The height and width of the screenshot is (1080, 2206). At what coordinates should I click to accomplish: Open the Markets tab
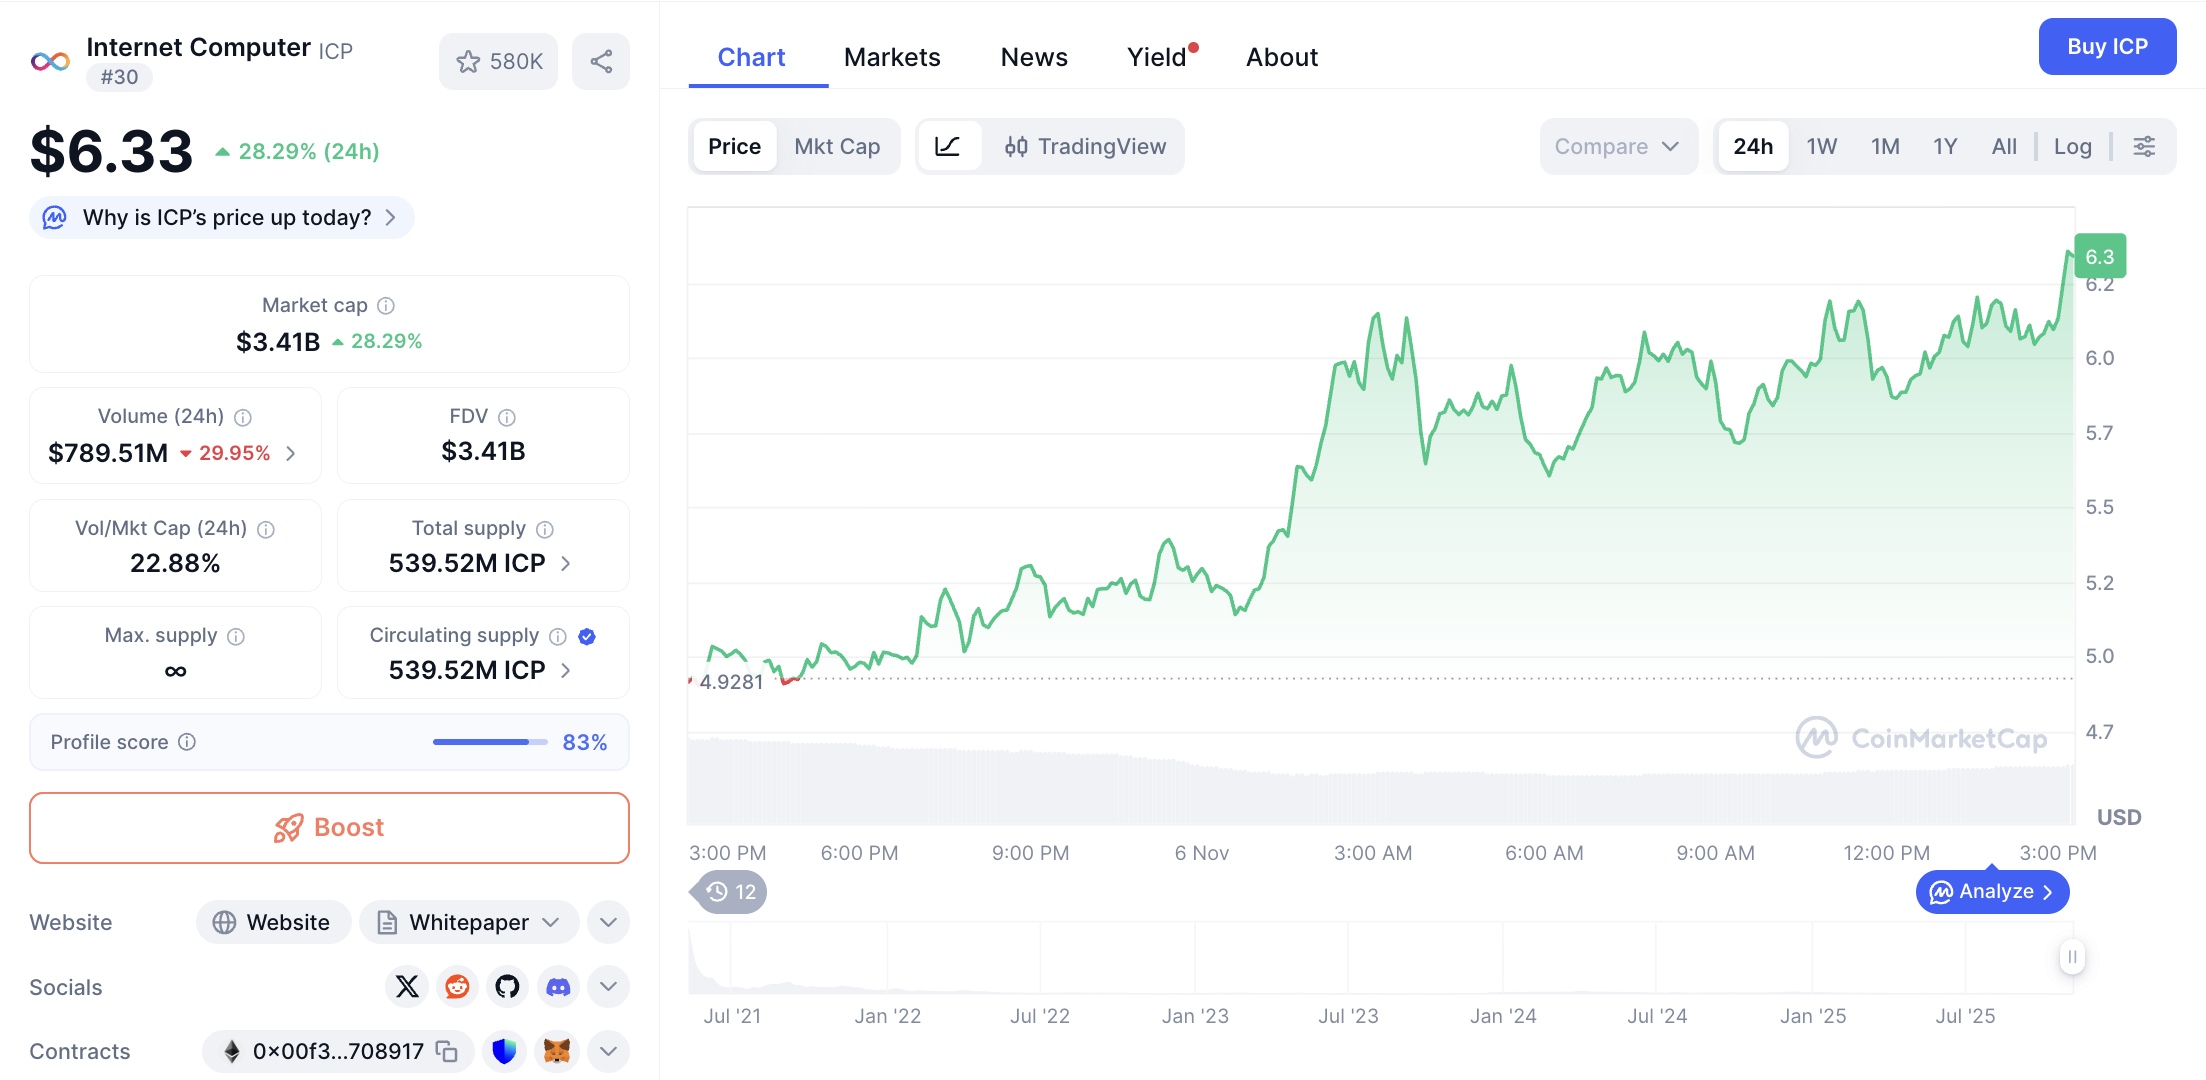(892, 58)
